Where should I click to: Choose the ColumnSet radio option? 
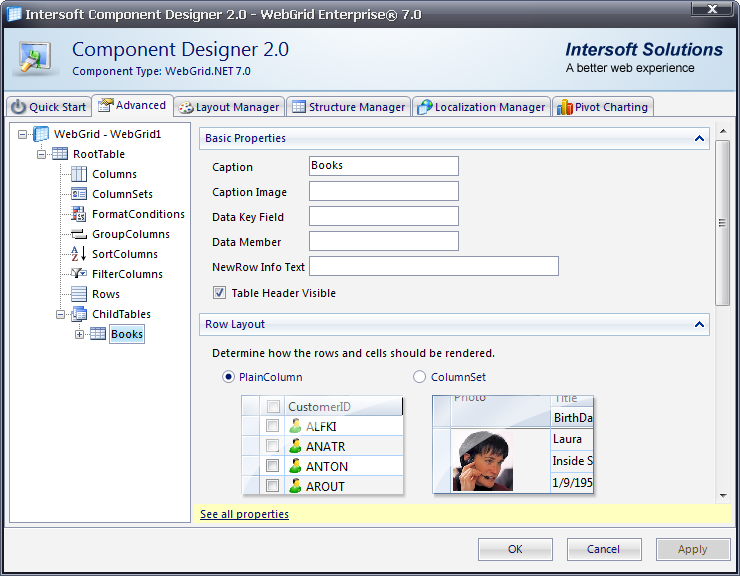click(420, 377)
